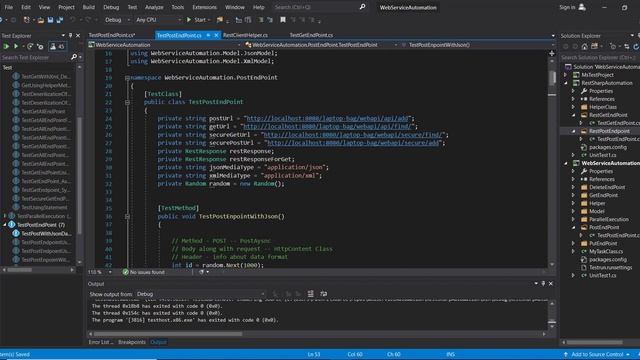Open the Breakpoints tab
640x360 pixels.
pos(132,342)
